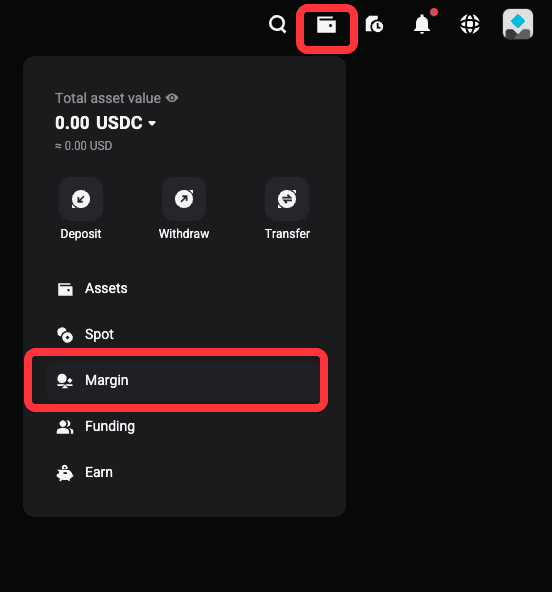This screenshot has height=592, width=552.
Task: Click the Withdraw icon button
Action: tap(184, 199)
